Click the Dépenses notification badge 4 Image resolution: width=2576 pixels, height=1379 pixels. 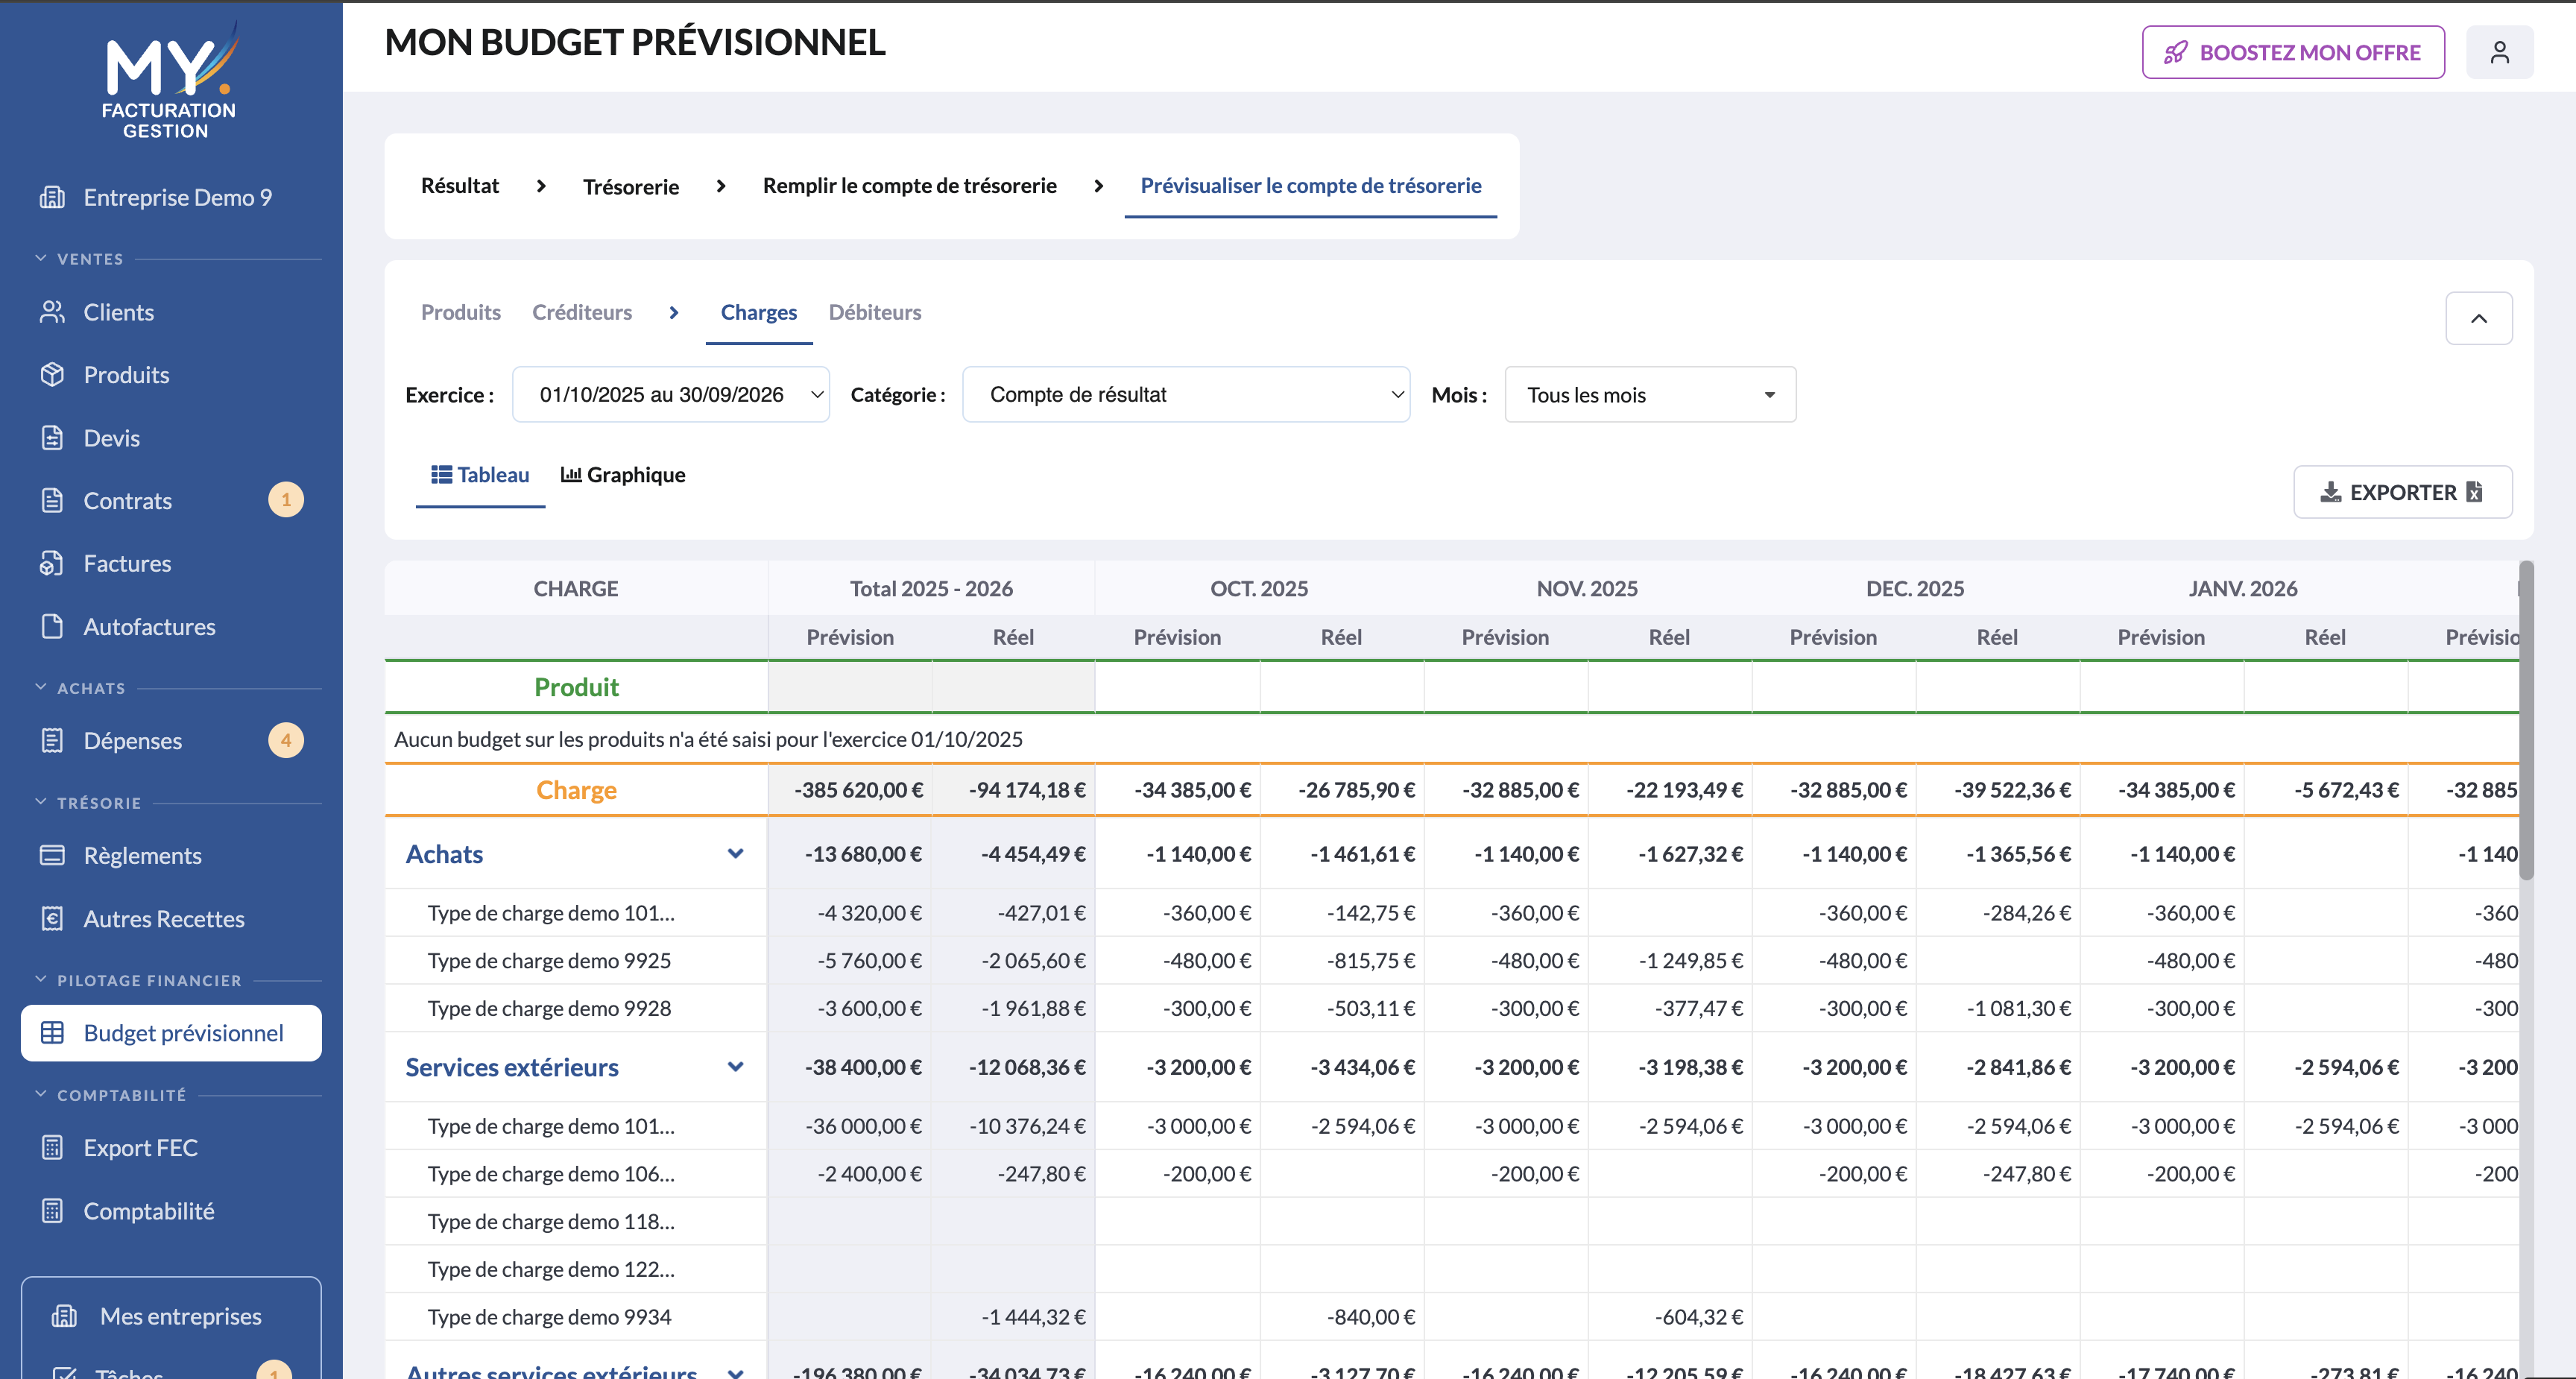coord(286,740)
